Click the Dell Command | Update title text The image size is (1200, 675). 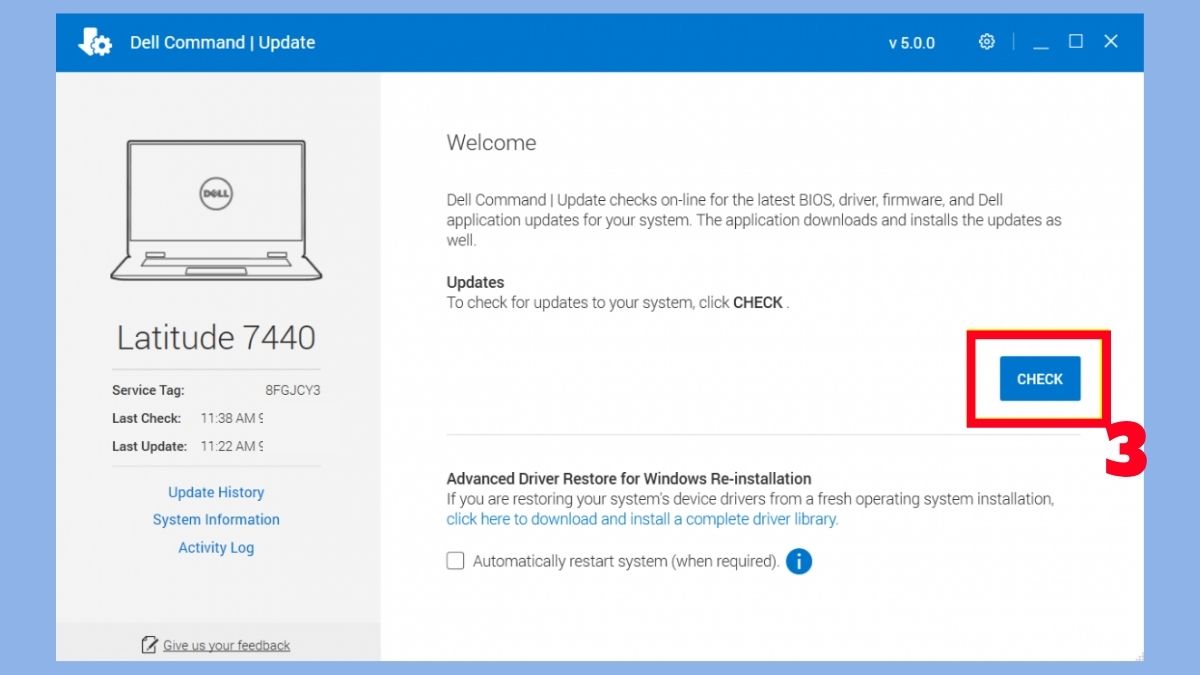coord(222,43)
